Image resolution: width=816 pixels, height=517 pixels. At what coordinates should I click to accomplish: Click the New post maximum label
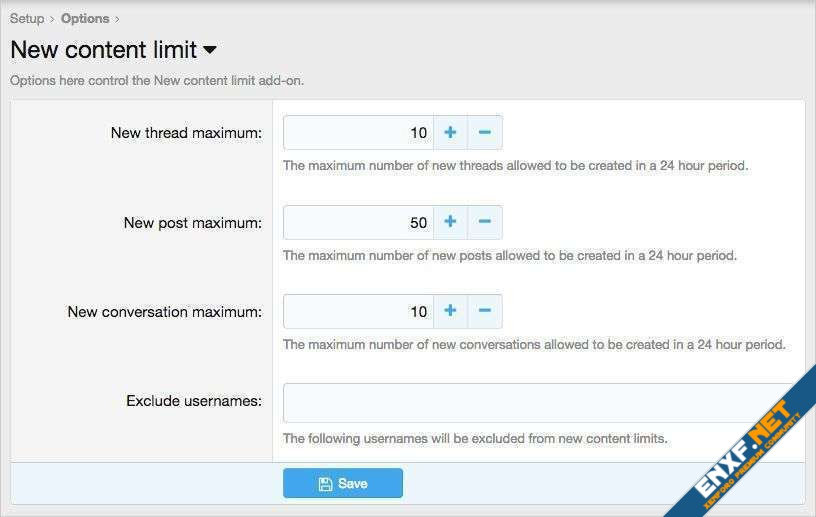coord(192,222)
